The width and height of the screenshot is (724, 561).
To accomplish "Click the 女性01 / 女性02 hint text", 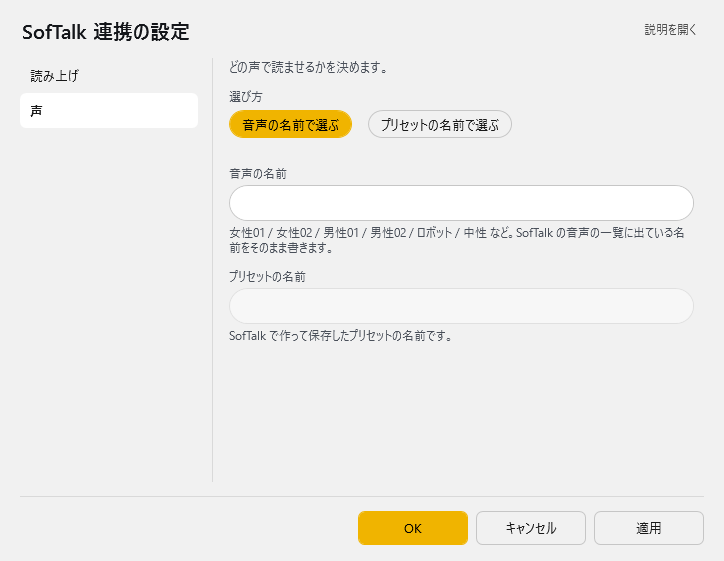I will tap(457, 240).
